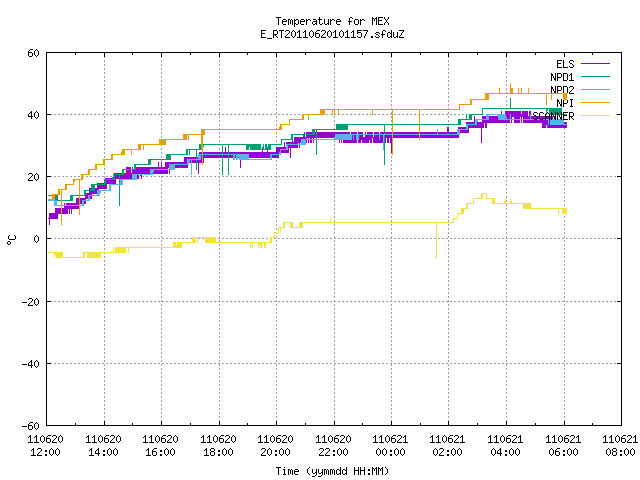Image resolution: width=640 pixels, height=480 pixels.
Task: Click the SCANNER legend label
Action: pyautogui.click(x=553, y=116)
